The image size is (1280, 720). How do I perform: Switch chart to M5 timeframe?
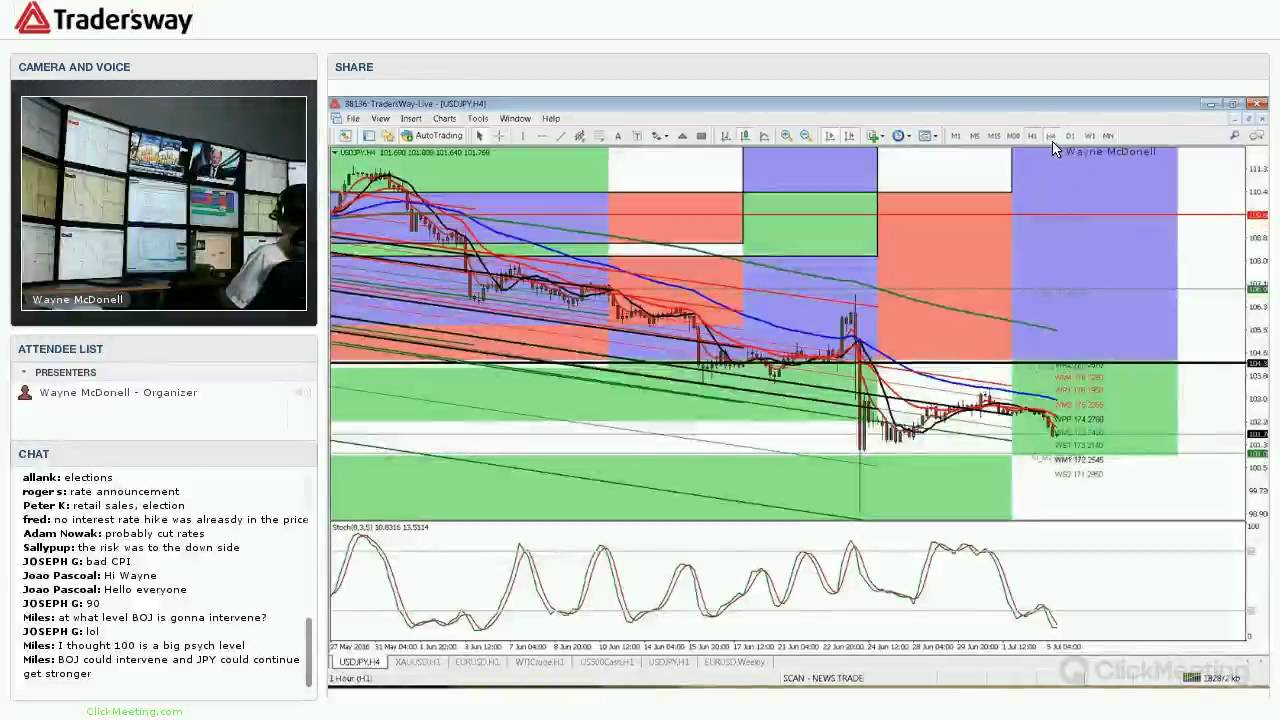(x=975, y=136)
